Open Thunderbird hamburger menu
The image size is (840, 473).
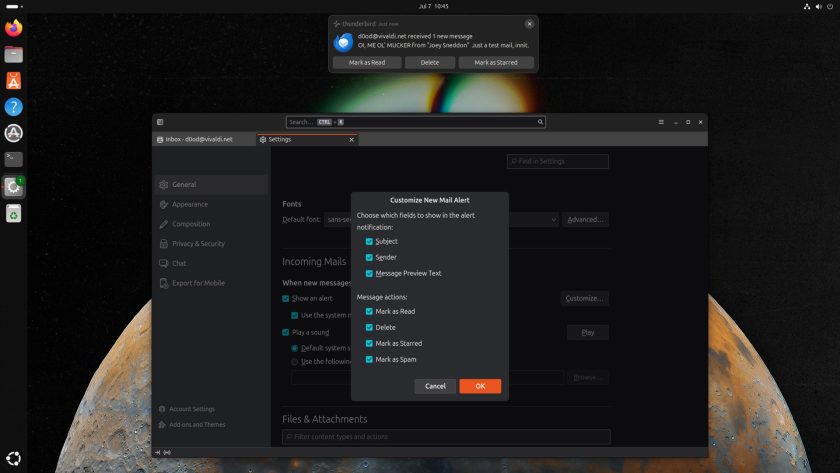coord(661,122)
